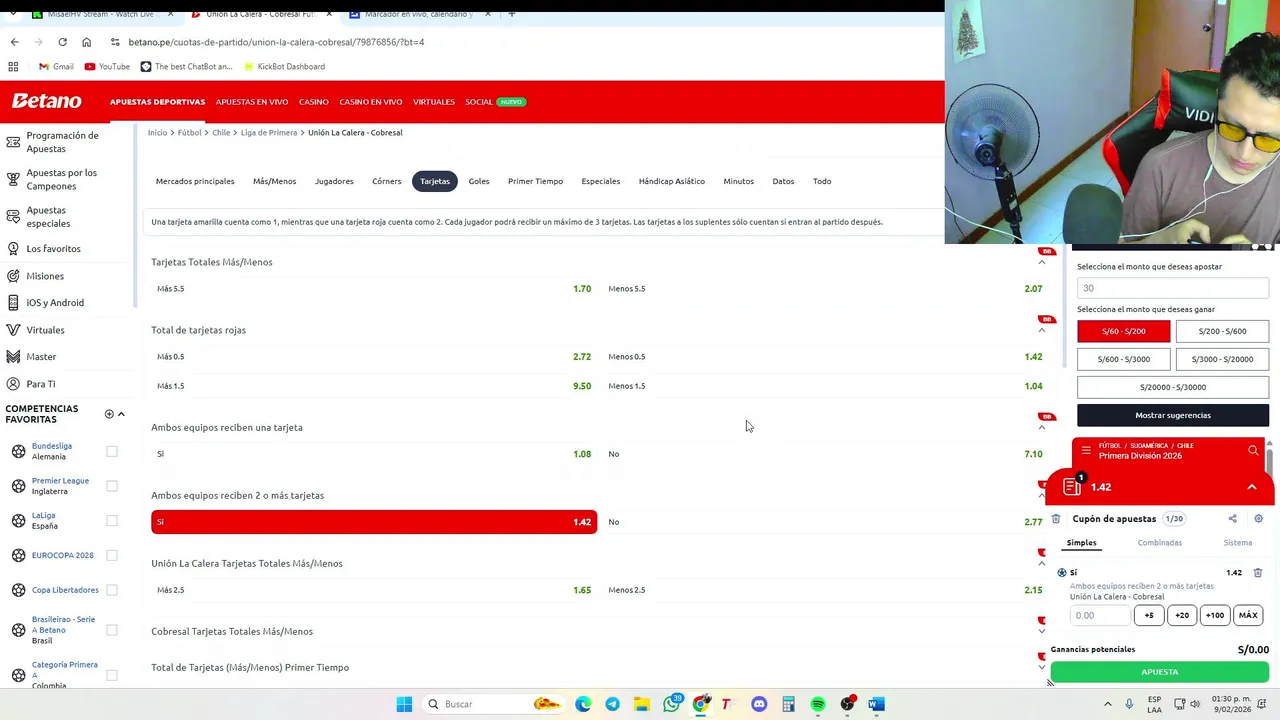This screenshot has width=1280, height=720.
Task: Open Social section in top navigation
Action: click(479, 101)
